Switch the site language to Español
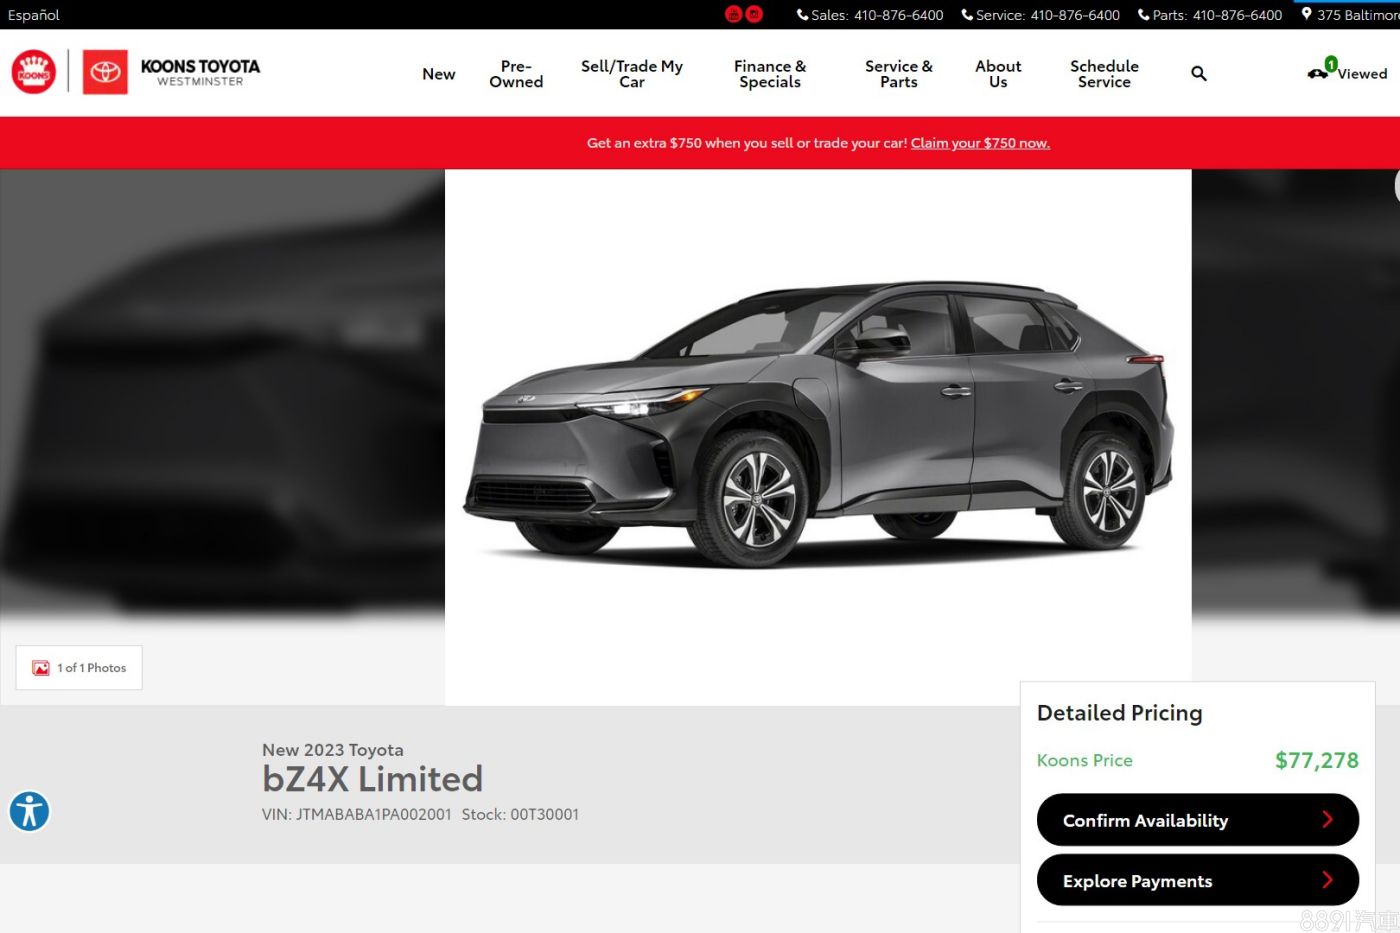 [34, 15]
